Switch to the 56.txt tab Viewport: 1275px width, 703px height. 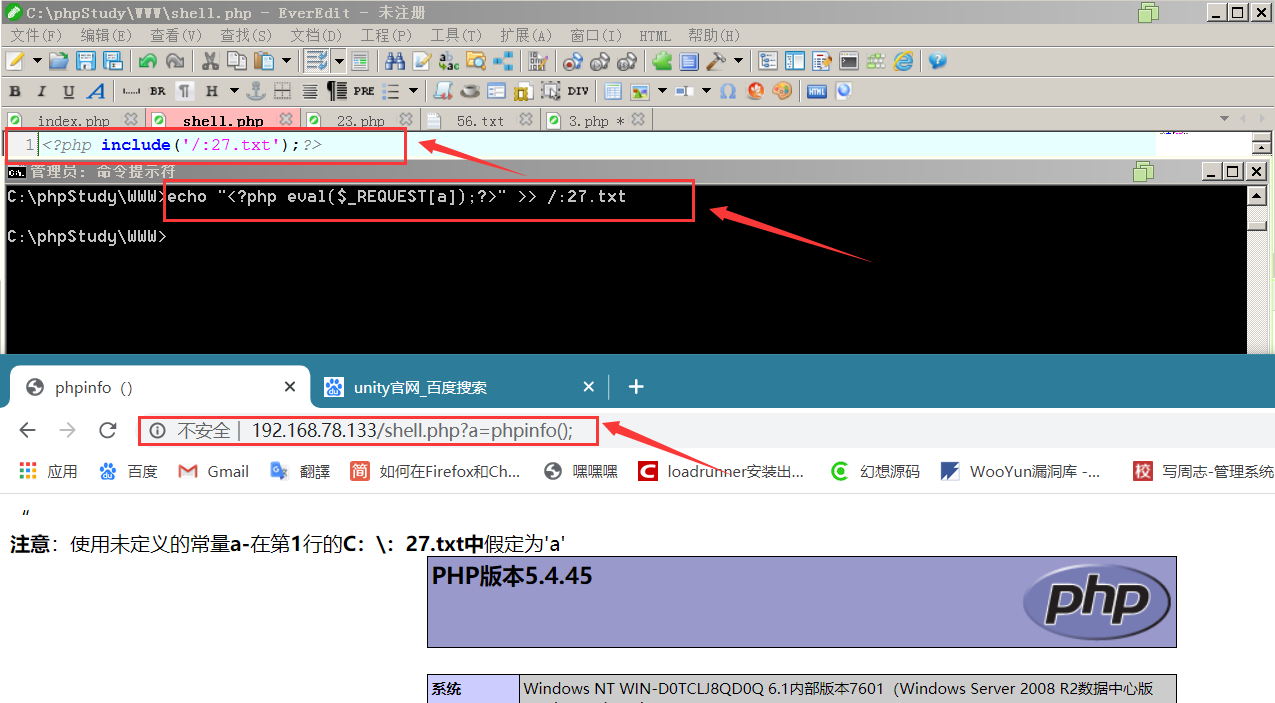pos(480,121)
